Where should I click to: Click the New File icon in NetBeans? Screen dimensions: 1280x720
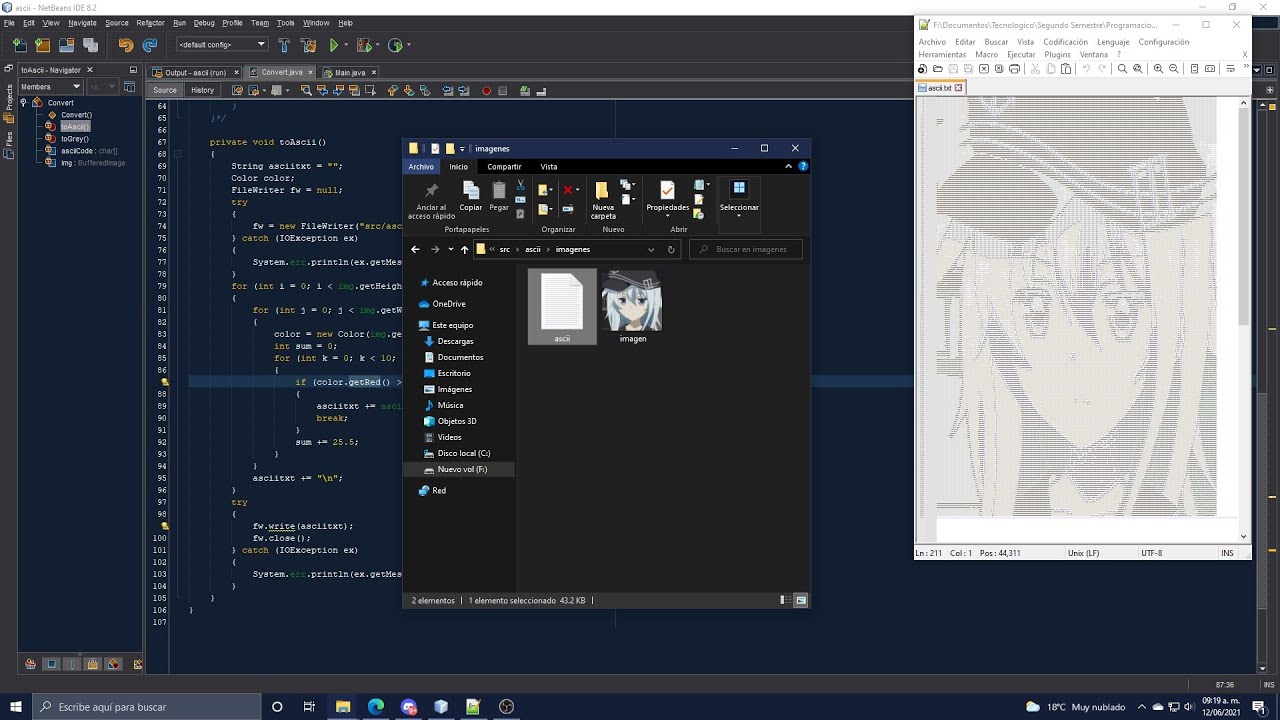(19, 44)
